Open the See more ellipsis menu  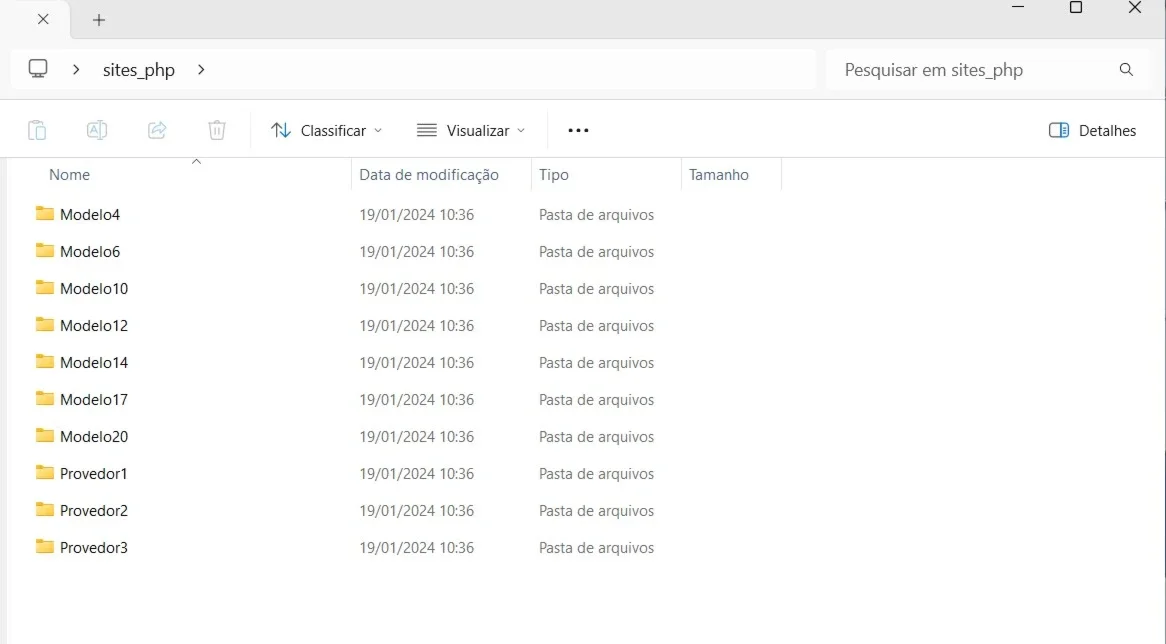point(578,130)
